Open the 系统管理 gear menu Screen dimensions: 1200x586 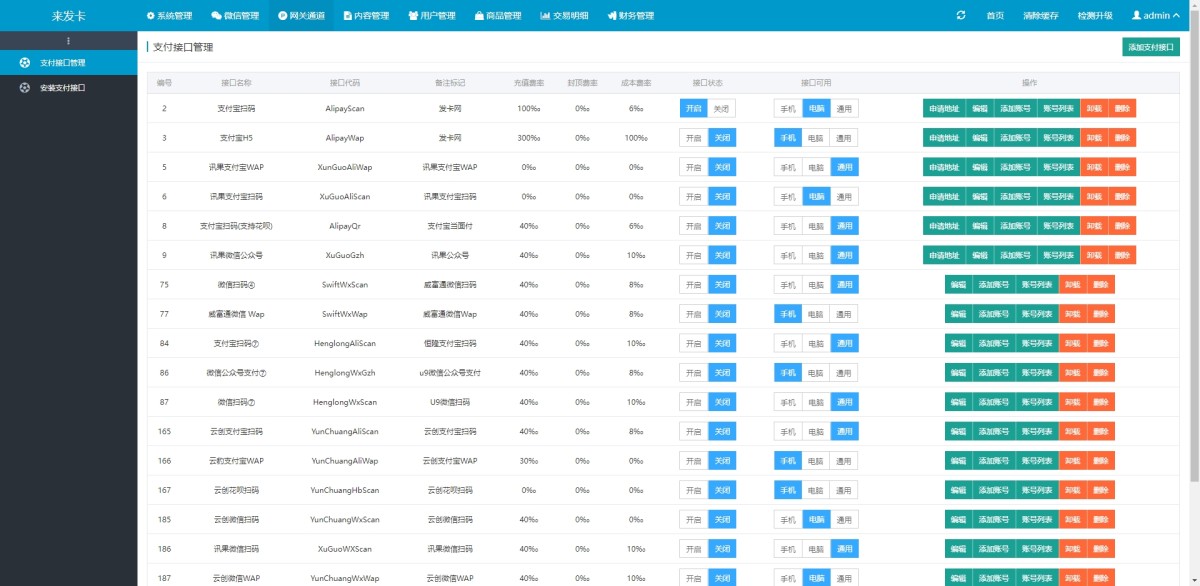tap(169, 16)
